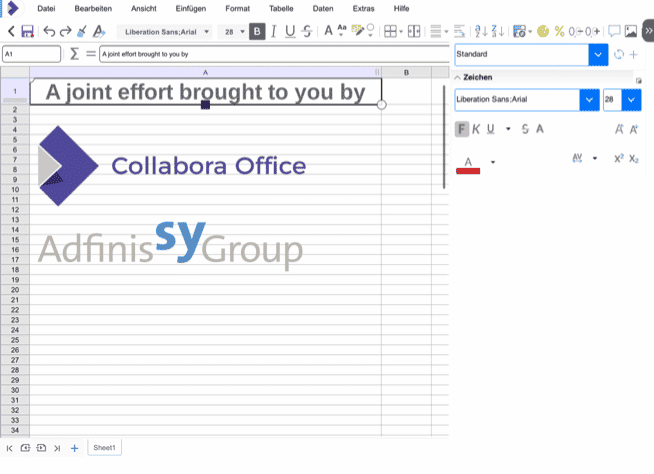Click the Undo arrow icon
The image size is (654, 474).
(48, 32)
